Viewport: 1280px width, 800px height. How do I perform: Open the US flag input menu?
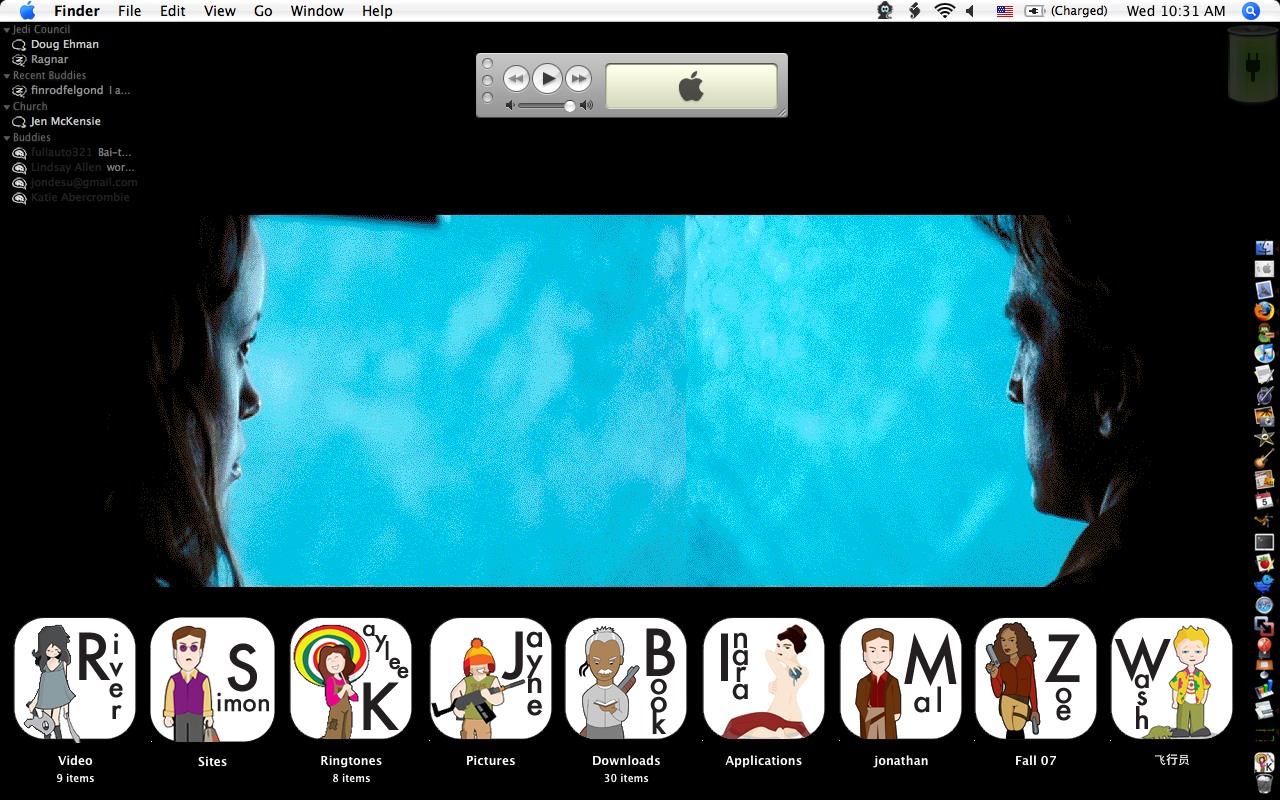[1005, 11]
